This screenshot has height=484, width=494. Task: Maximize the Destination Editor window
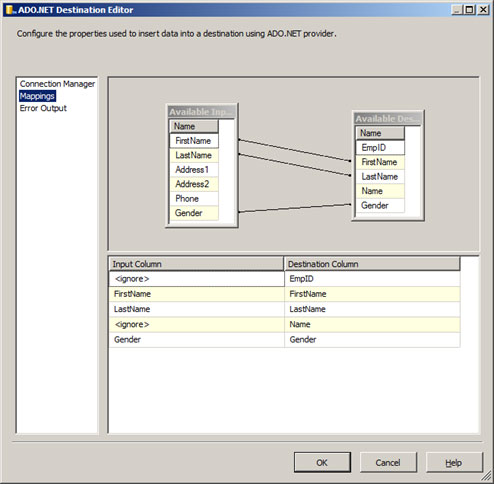click(469, 10)
